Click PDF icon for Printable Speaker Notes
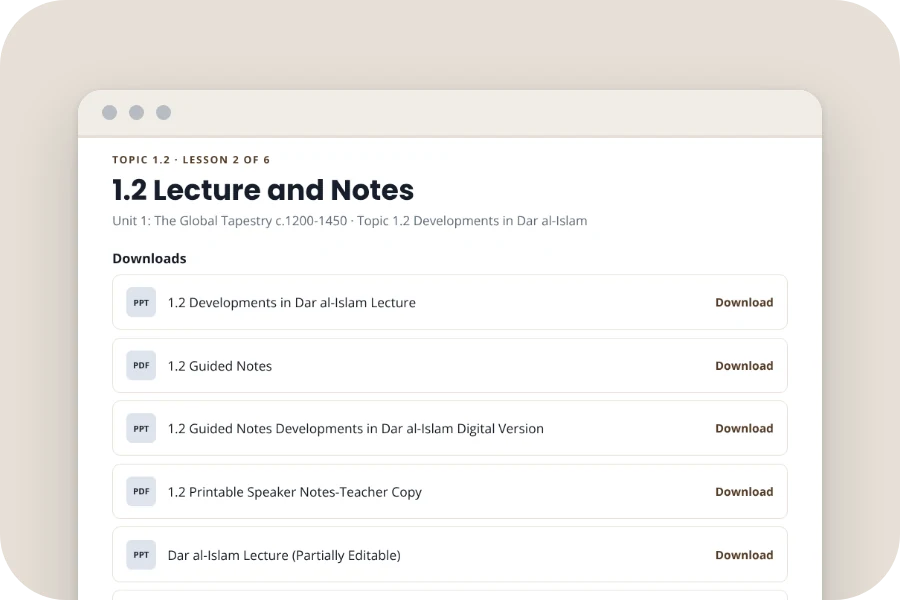 pos(141,491)
